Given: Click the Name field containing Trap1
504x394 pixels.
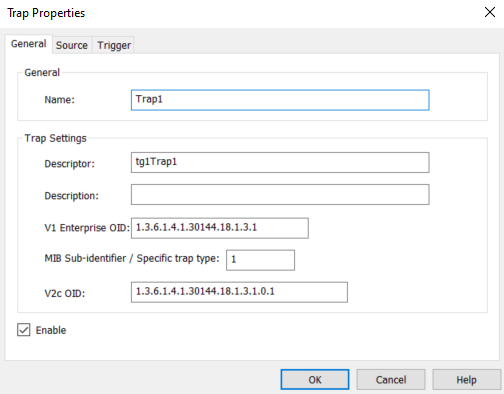Looking at the screenshot, I should pyautogui.click(x=280, y=100).
